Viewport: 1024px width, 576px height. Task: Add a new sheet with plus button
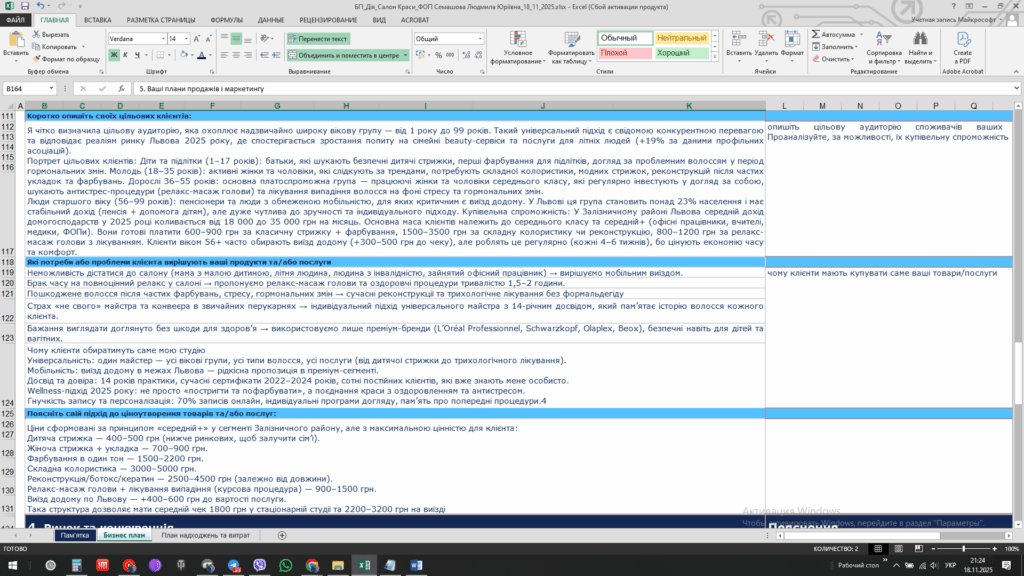pos(282,536)
